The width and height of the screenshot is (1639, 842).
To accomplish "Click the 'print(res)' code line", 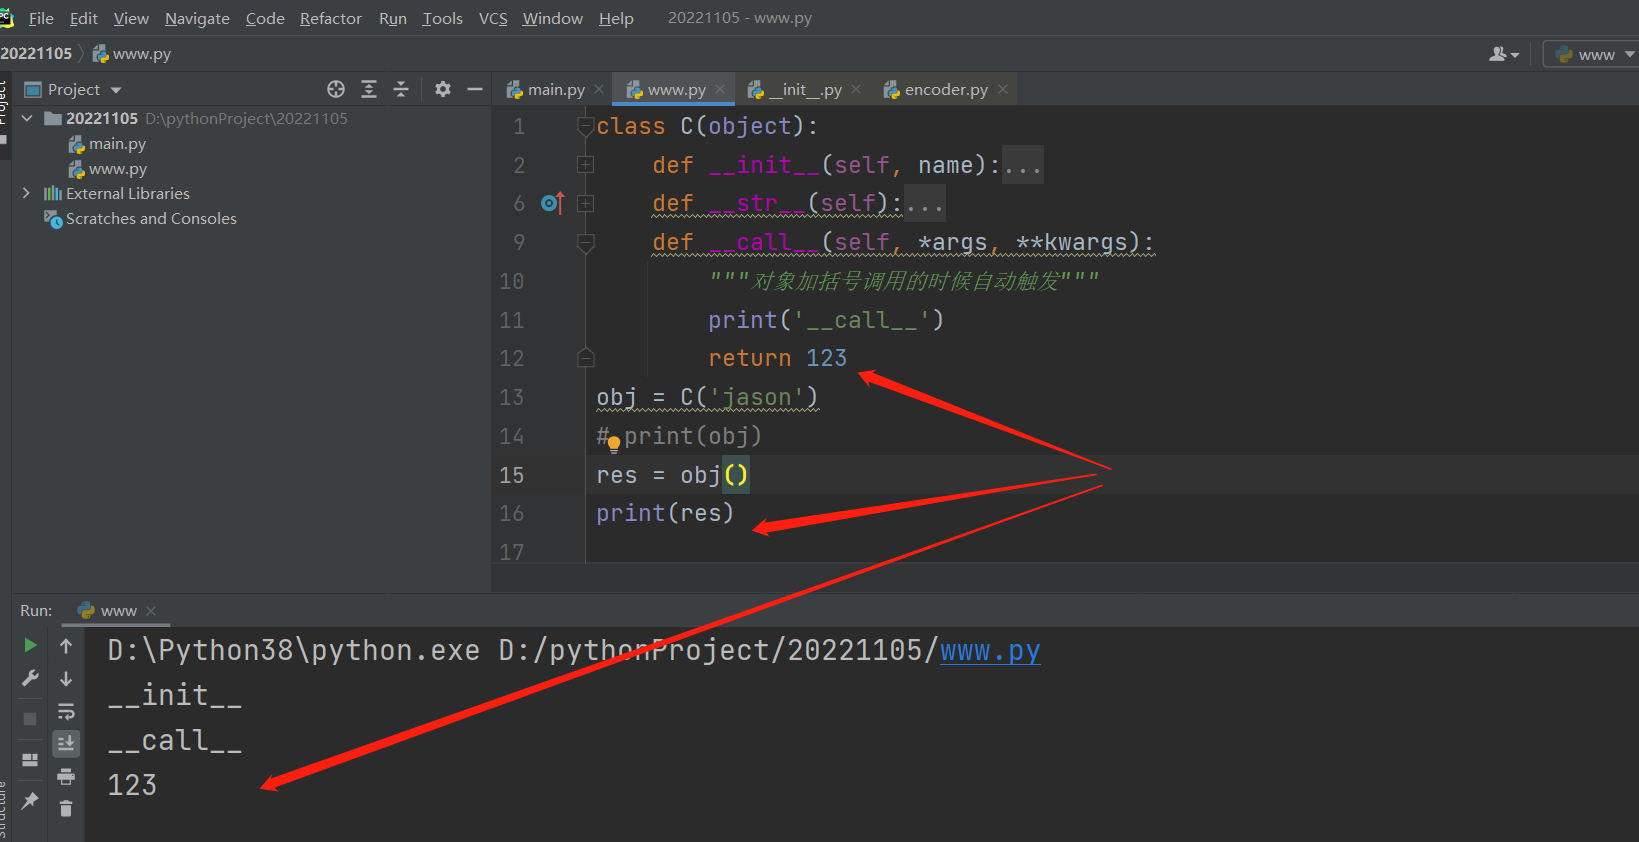I will pyautogui.click(x=665, y=513).
